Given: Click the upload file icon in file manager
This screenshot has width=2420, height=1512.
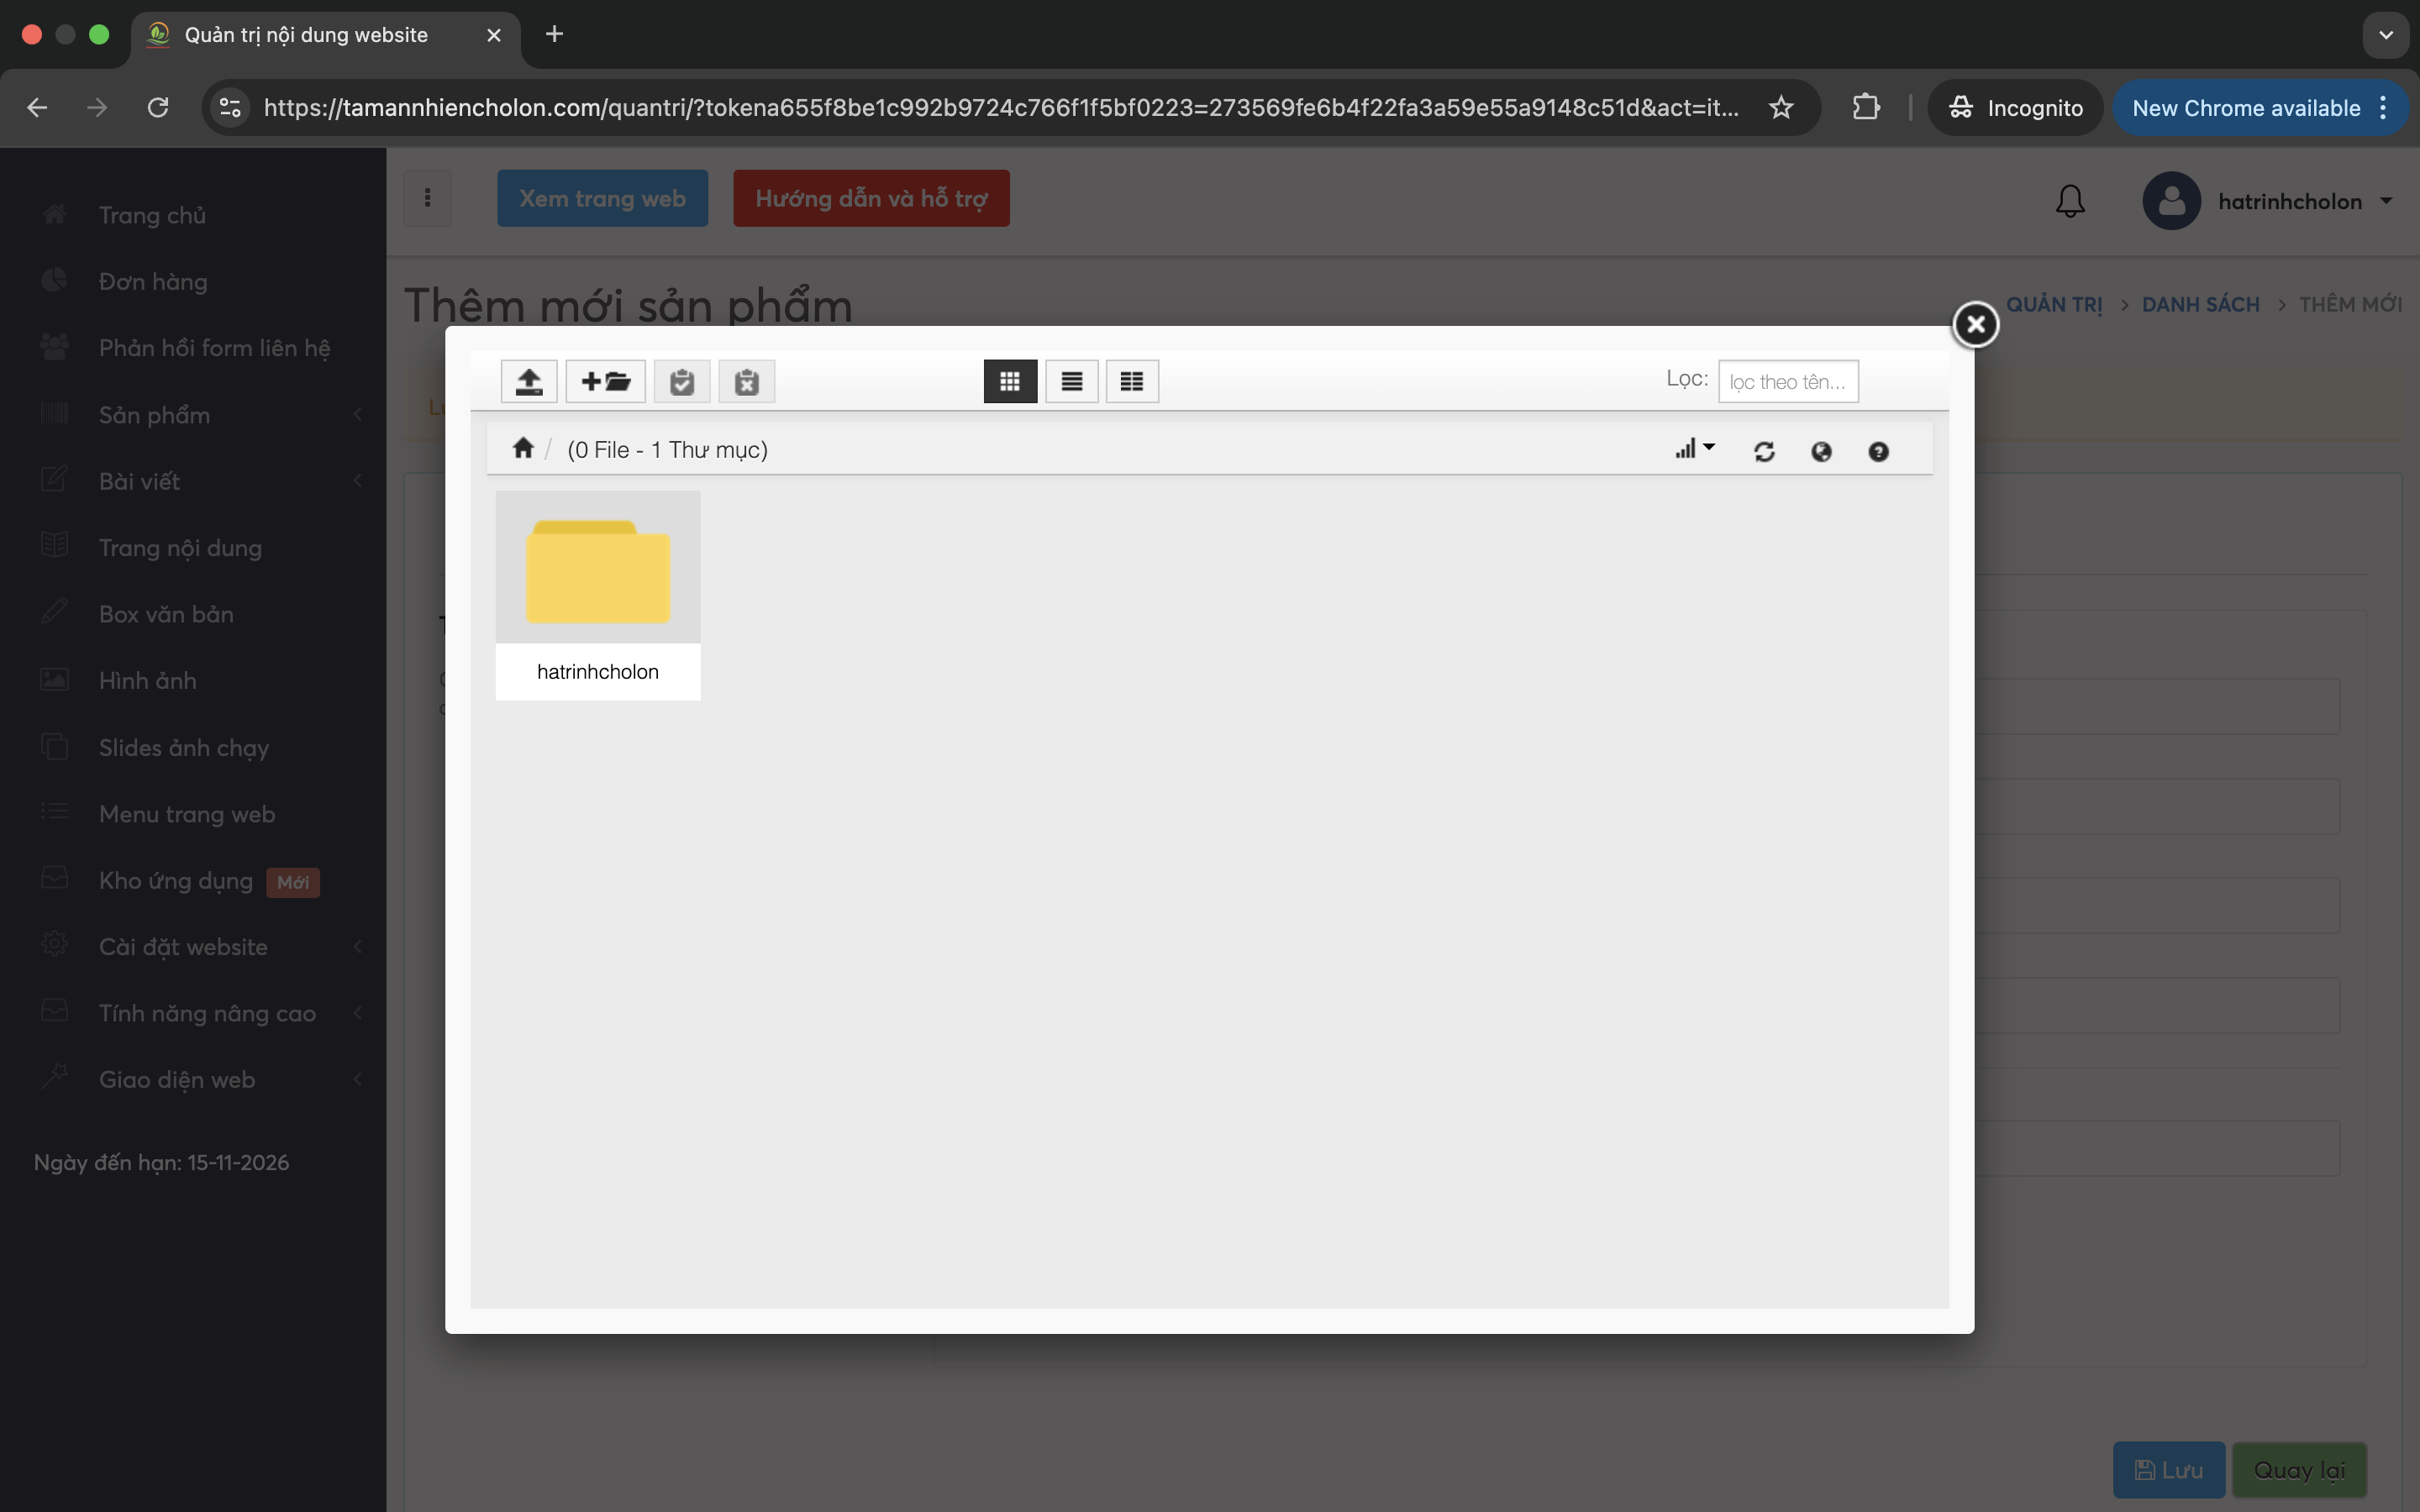Looking at the screenshot, I should [x=529, y=381].
